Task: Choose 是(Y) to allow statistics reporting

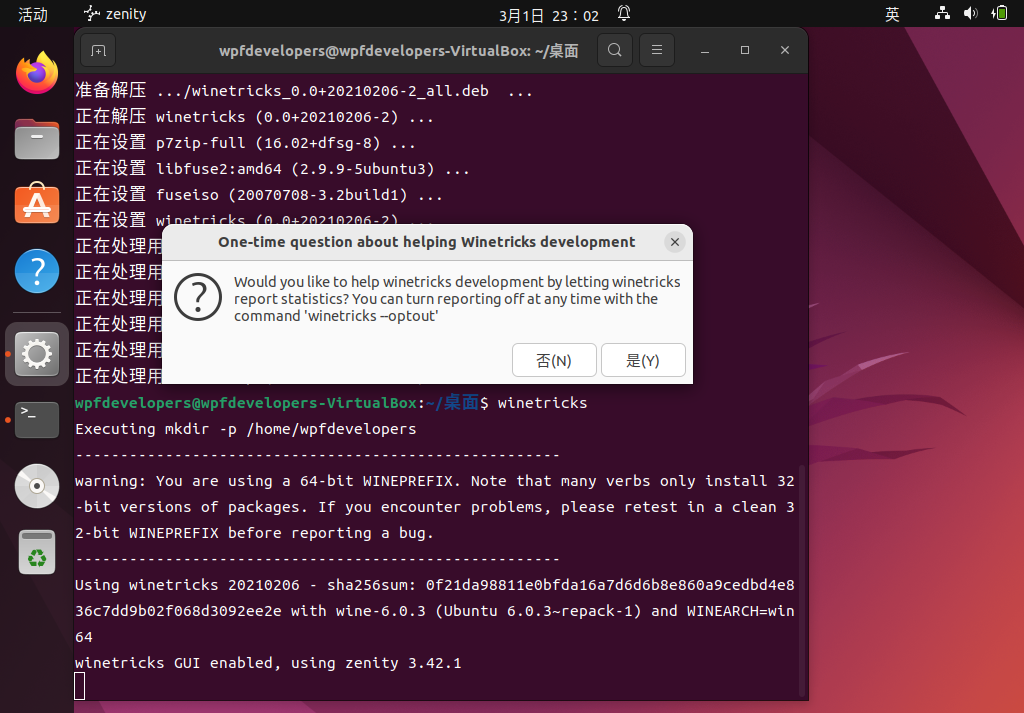Action: pos(643,360)
